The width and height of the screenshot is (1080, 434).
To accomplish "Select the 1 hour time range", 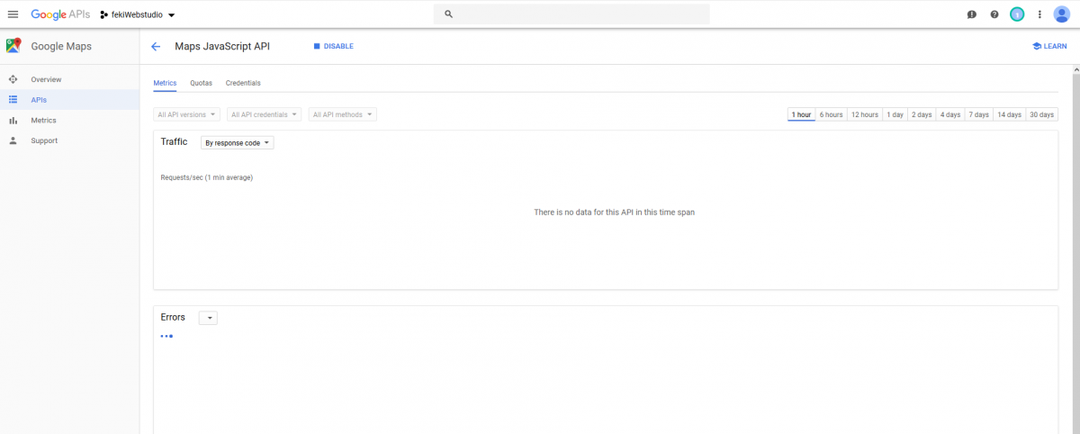I will pyautogui.click(x=801, y=114).
